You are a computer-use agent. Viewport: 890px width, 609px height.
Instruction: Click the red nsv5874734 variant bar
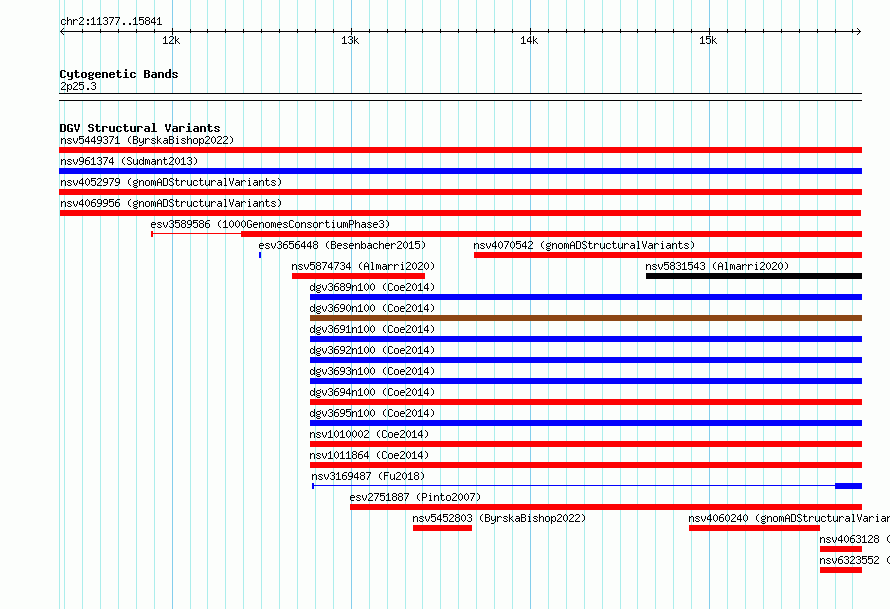358,276
